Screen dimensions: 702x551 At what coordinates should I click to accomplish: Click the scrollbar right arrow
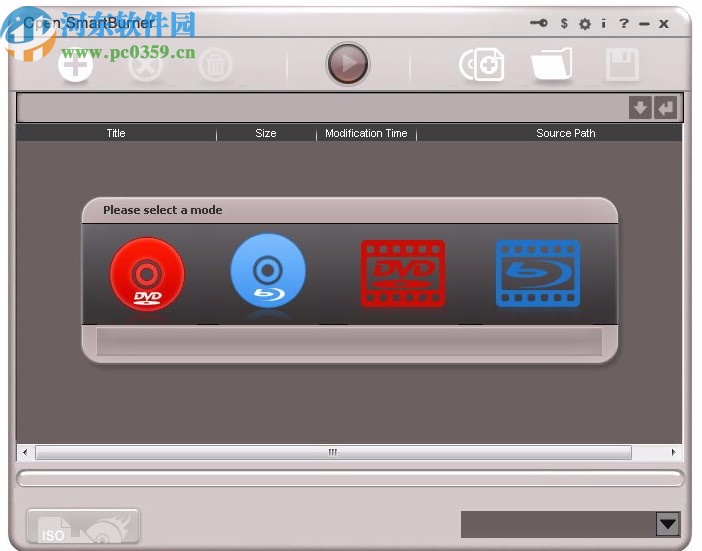point(673,452)
